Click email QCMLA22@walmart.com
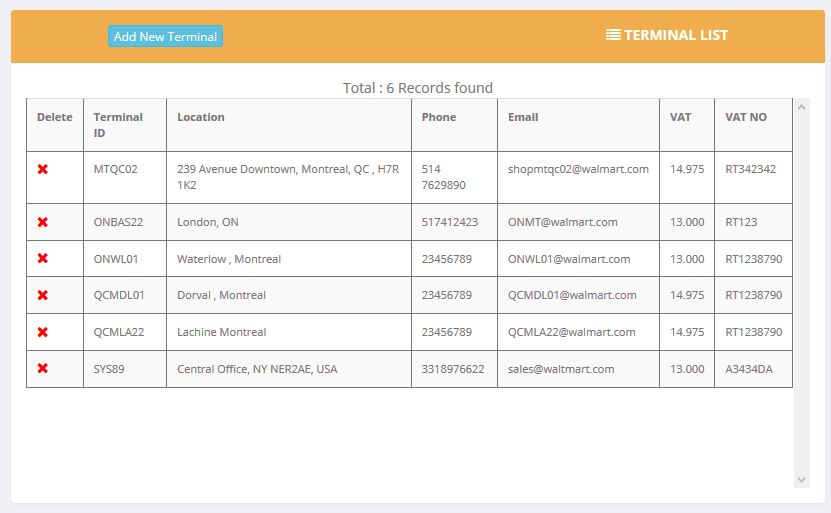The width and height of the screenshot is (831, 513). [x=572, y=332]
